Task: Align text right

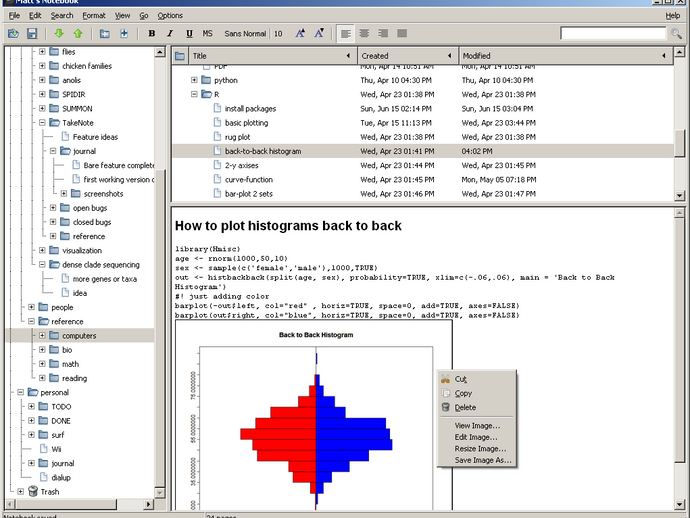Action: [383, 33]
